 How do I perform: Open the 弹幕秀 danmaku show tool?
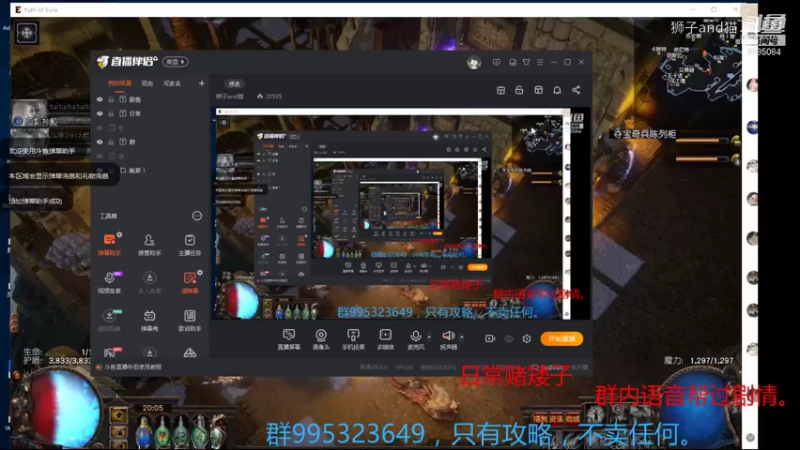point(149,320)
